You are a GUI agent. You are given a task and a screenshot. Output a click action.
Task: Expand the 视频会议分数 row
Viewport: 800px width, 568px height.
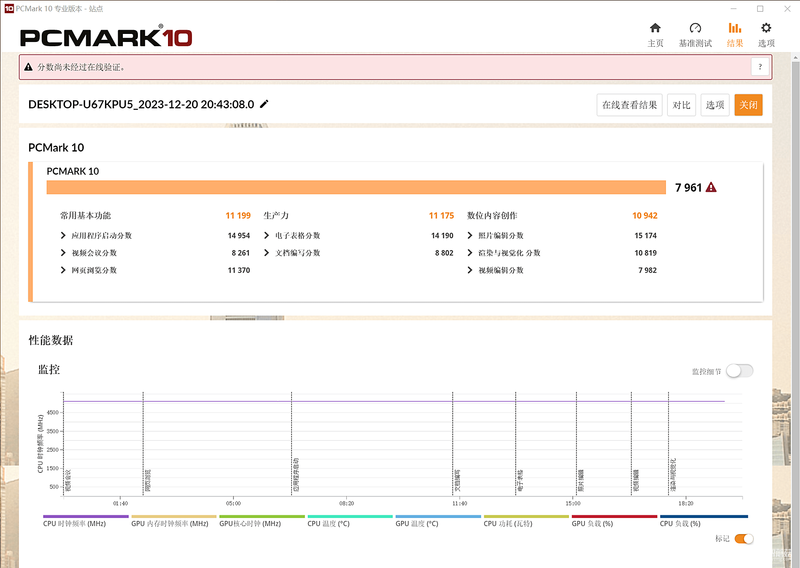[x=63, y=253]
